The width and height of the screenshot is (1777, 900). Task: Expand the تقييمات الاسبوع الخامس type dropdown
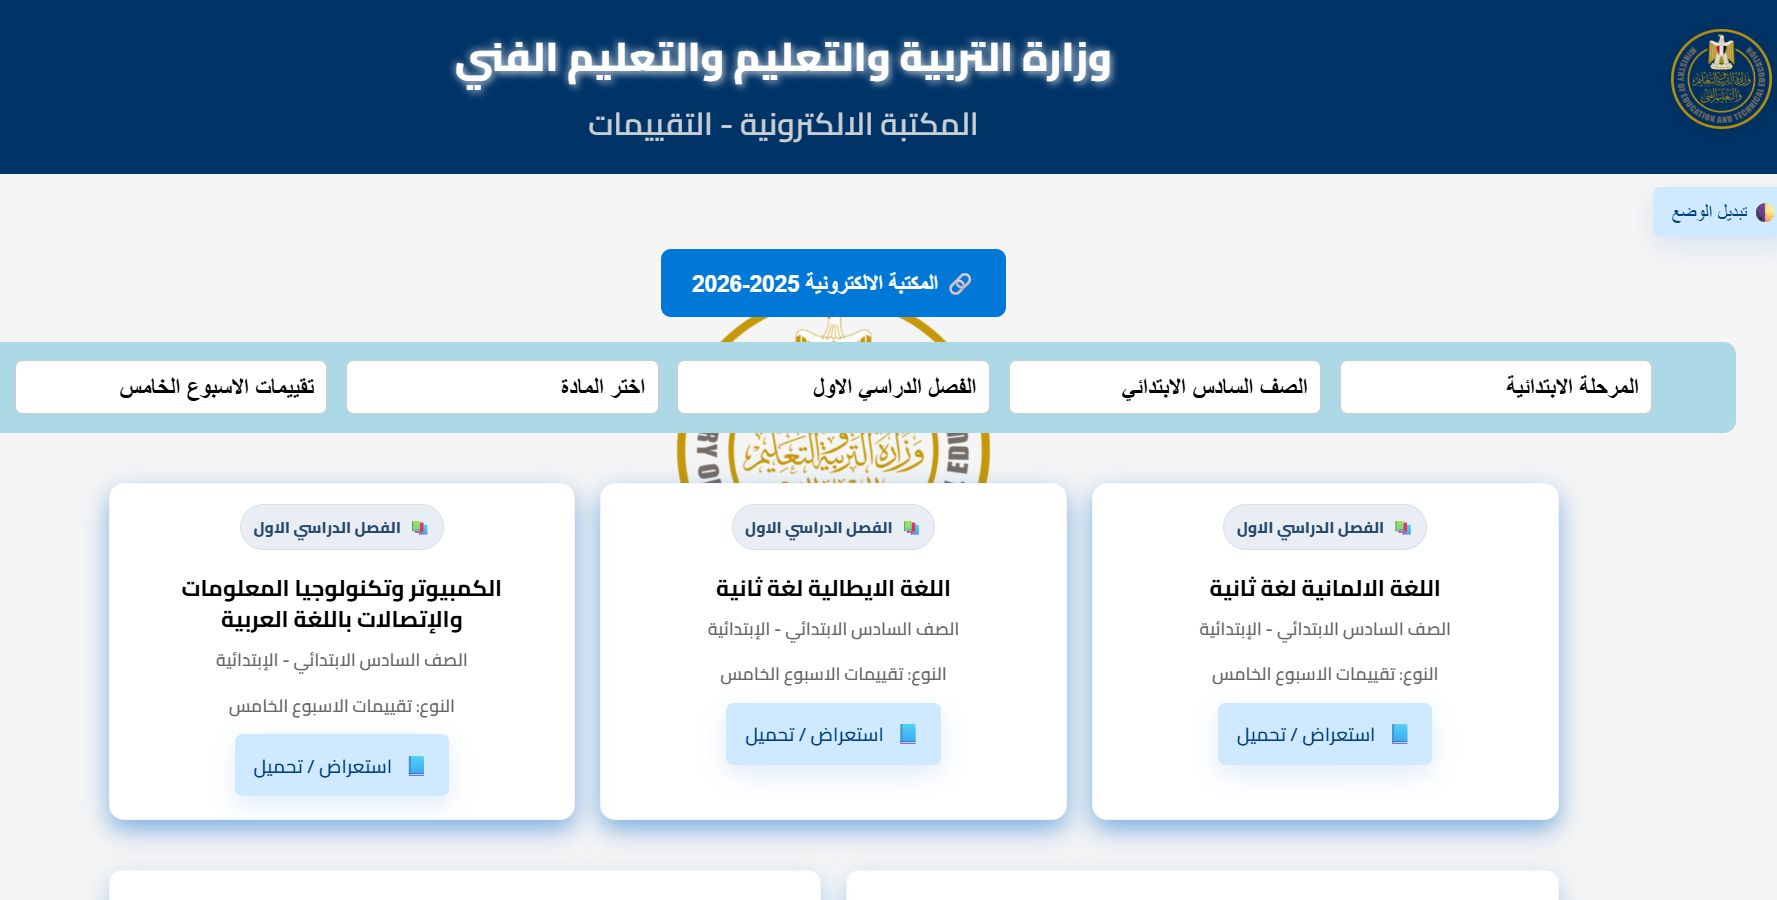tap(171, 387)
